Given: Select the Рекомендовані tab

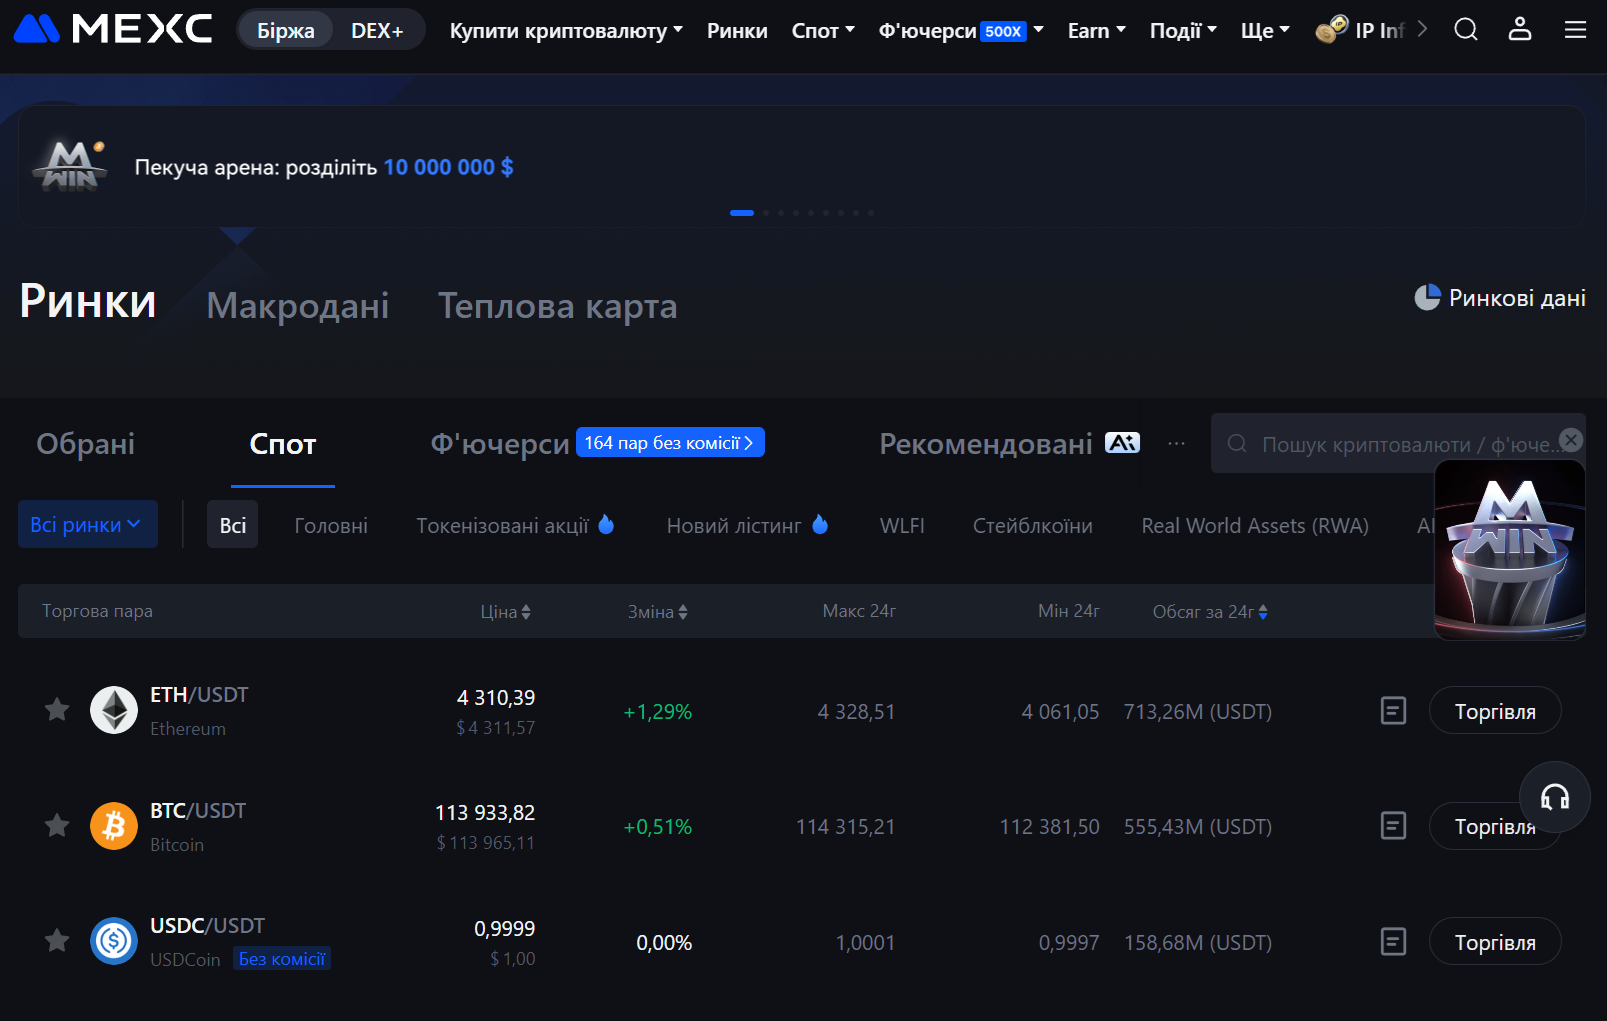Looking at the screenshot, I should [986, 443].
